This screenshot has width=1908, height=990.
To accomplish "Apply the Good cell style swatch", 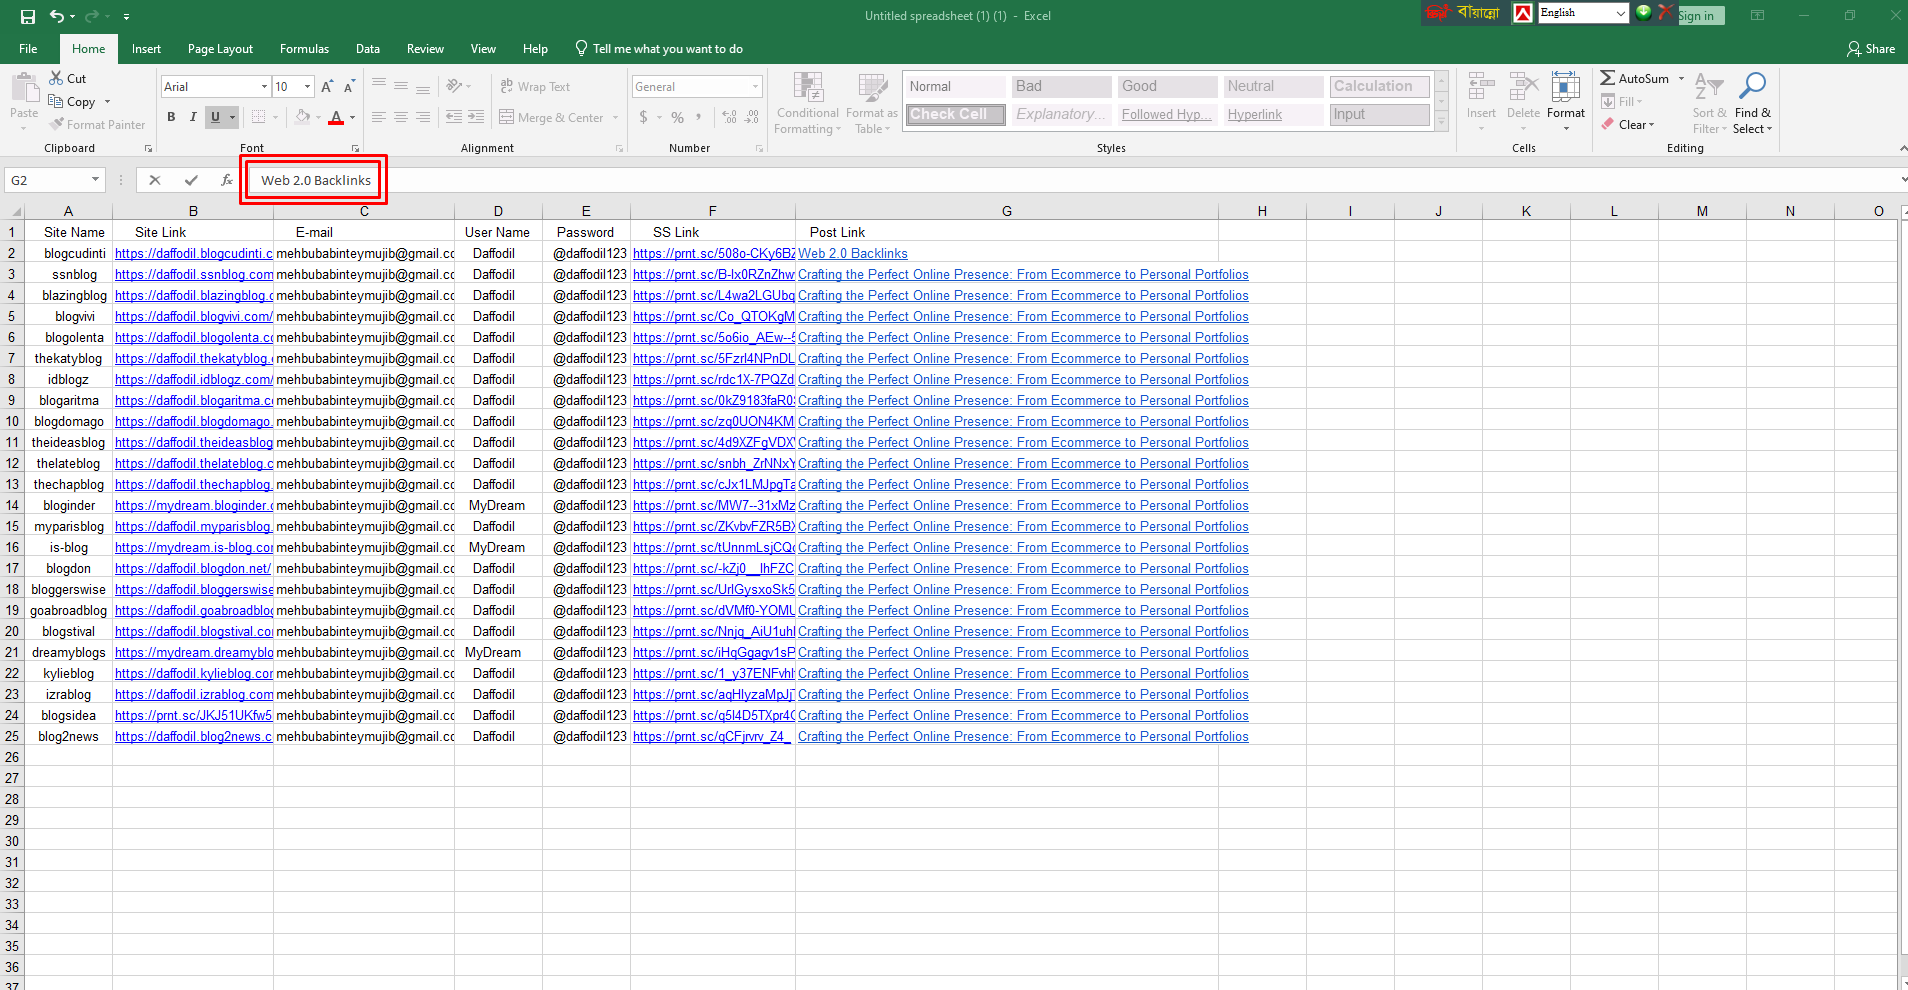I will click(1167, 87).
